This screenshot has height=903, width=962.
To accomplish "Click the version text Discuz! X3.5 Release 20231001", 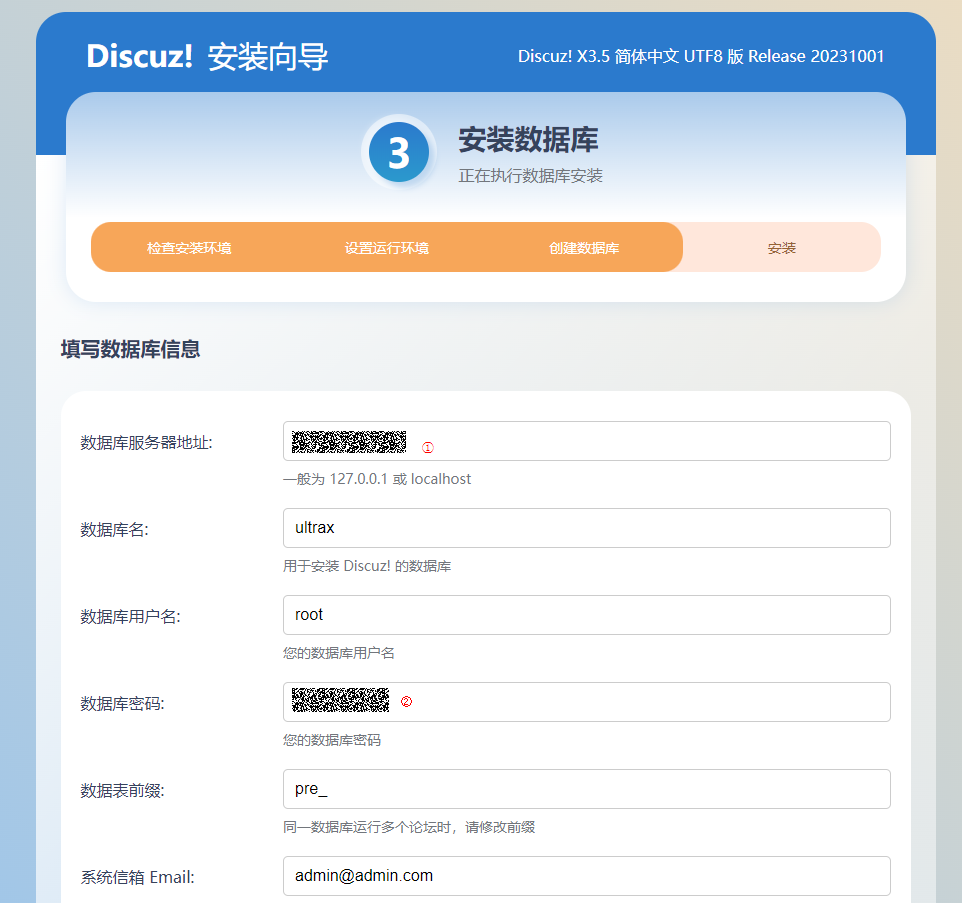I will point(701,56).
